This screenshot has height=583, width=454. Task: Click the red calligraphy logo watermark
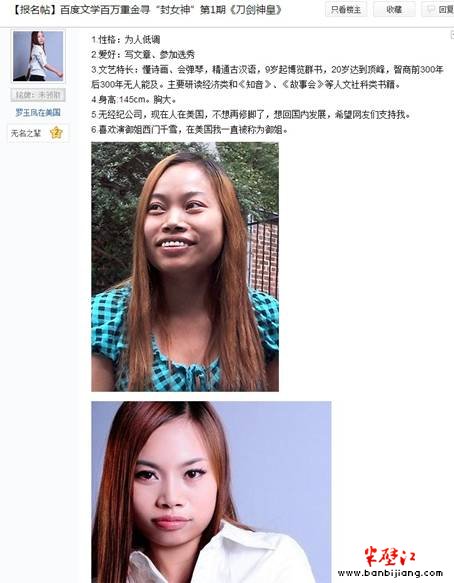coord(389,556)
